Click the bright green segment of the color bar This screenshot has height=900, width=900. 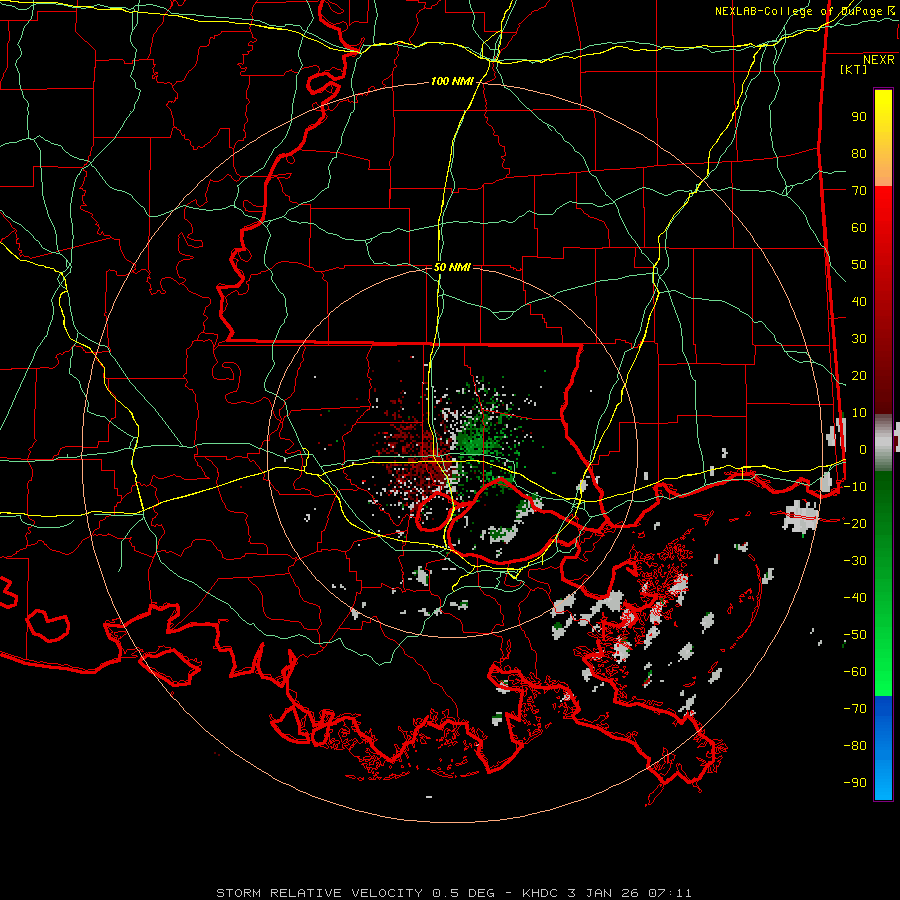pos(883,660)
